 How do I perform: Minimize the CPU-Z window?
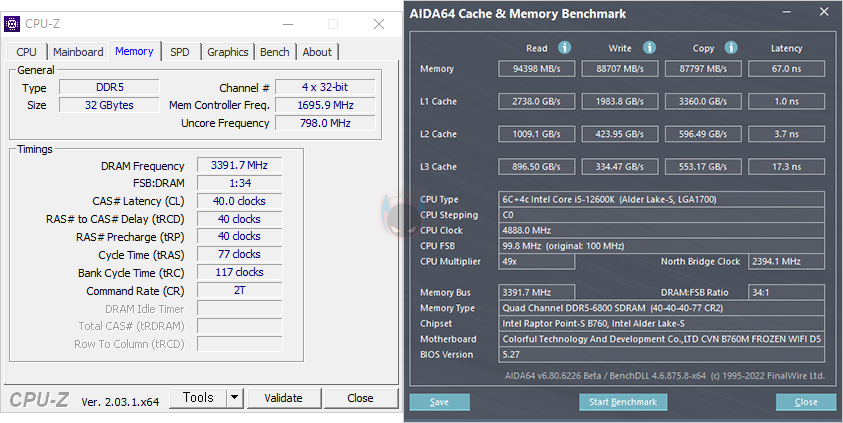[288, 24]
